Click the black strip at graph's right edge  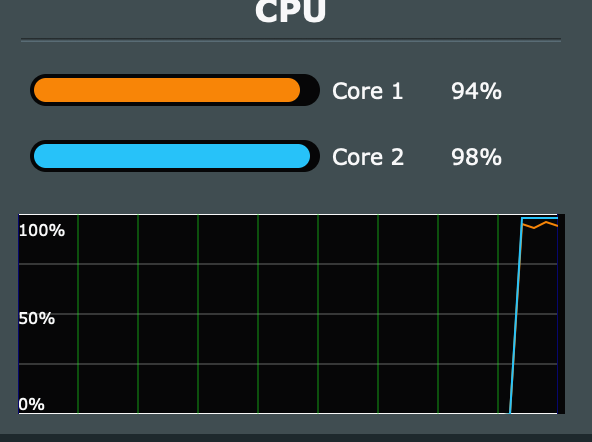[x=561, y=314]
